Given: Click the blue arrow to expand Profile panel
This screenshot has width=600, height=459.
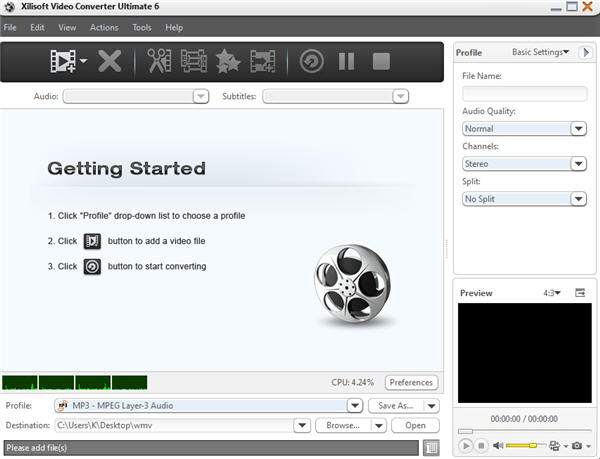Looking at the screenshot, I should point(586,52).
